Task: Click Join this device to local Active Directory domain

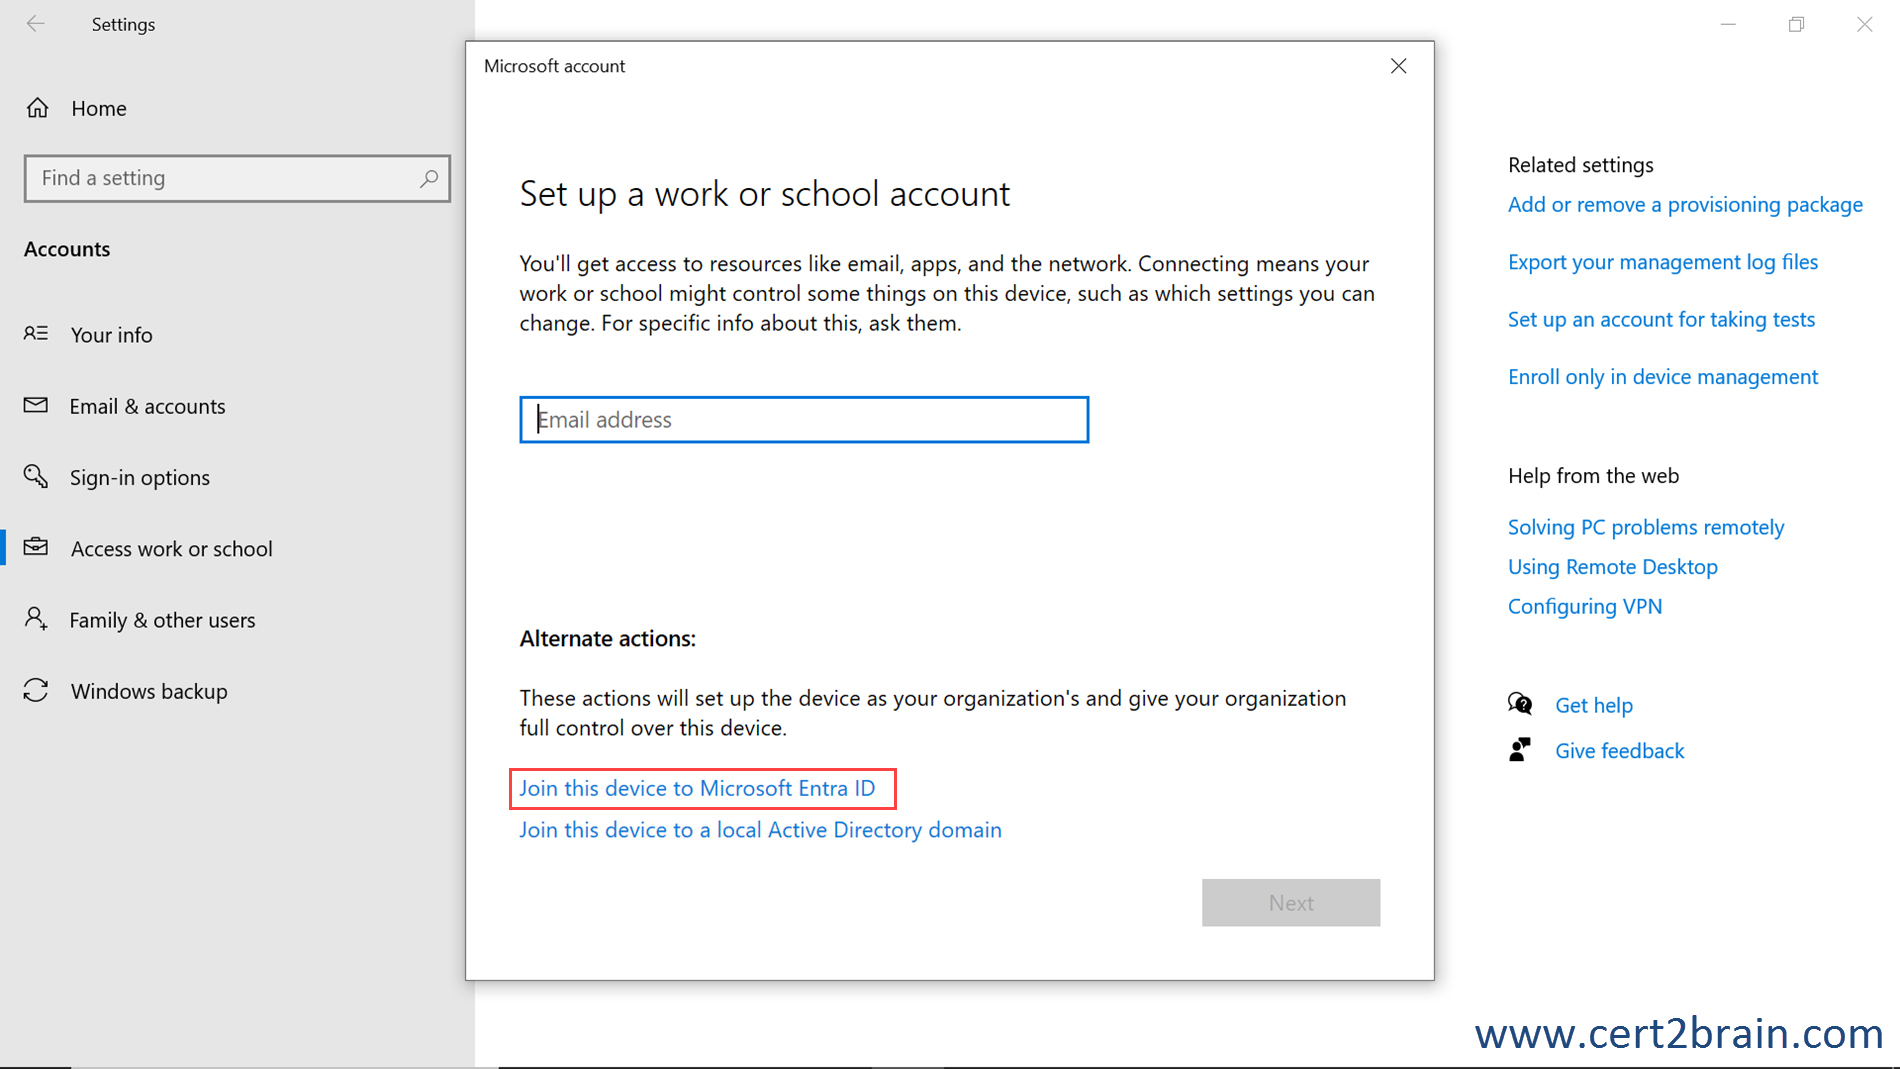Action: 760,830
